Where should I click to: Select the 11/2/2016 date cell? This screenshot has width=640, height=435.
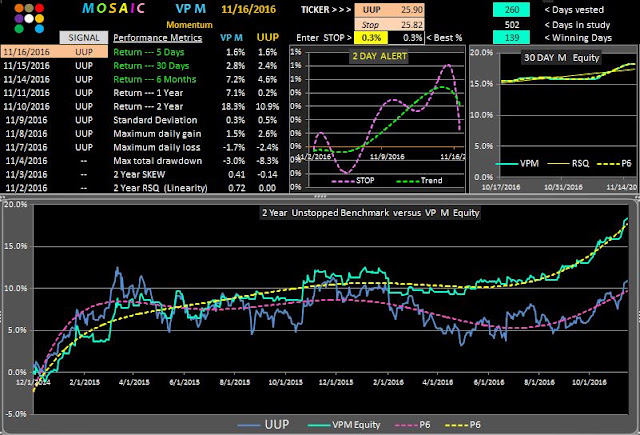click(x=27, y=188)
